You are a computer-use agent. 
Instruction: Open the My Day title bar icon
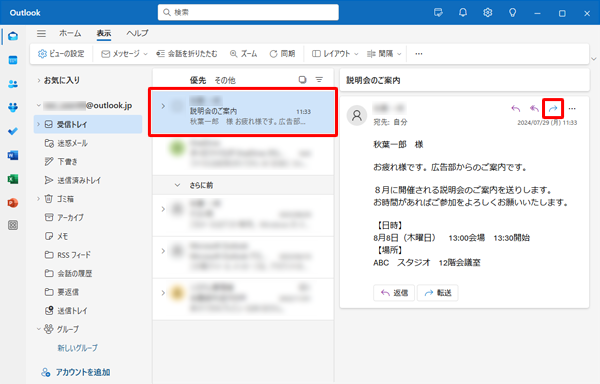point(439,13)
